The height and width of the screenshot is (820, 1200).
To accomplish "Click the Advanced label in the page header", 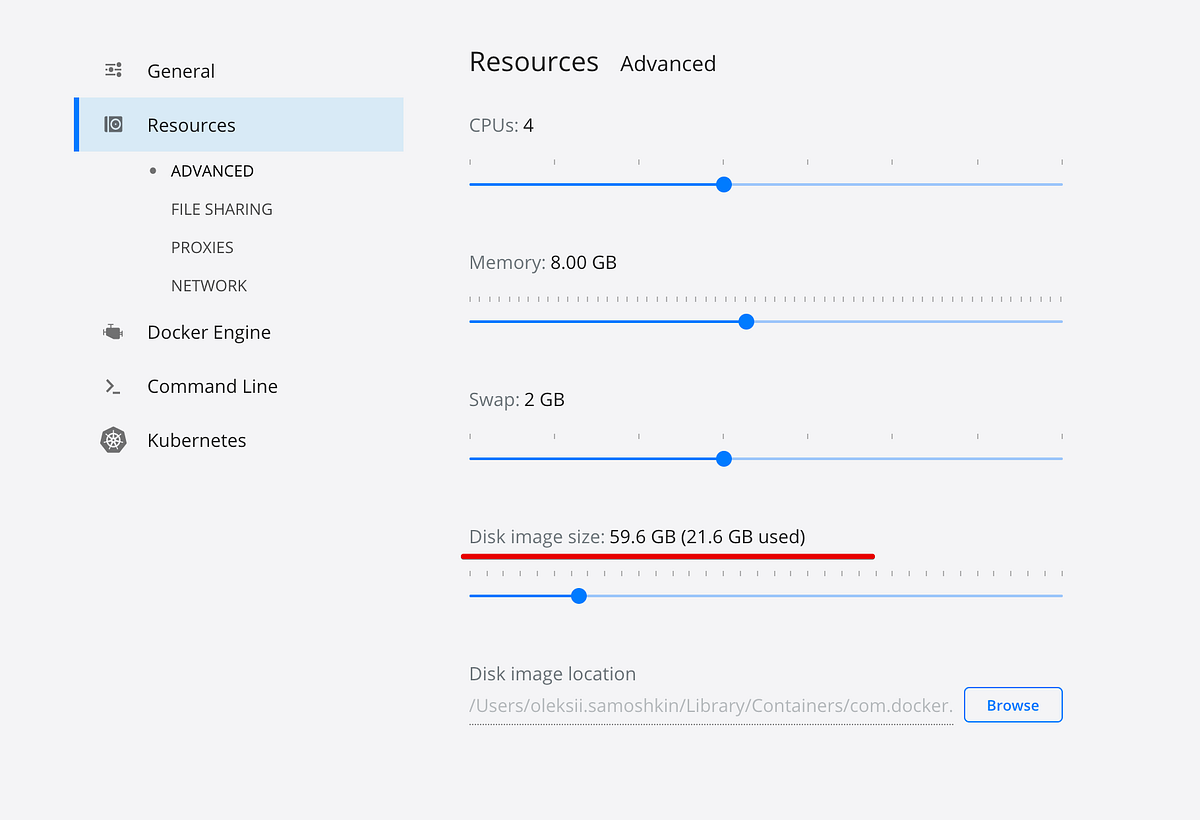I will click(668, 63).
